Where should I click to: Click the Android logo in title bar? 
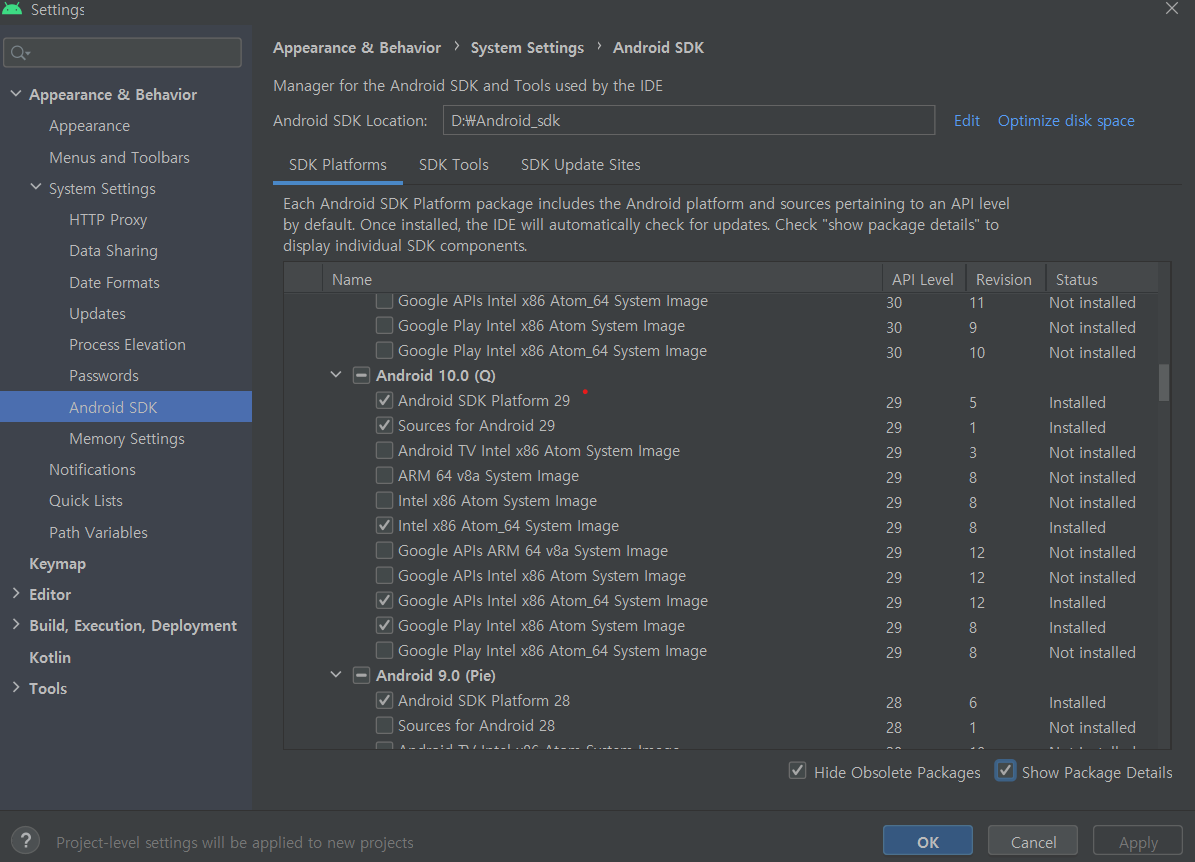pyautogui.click(x=12, y=8)
